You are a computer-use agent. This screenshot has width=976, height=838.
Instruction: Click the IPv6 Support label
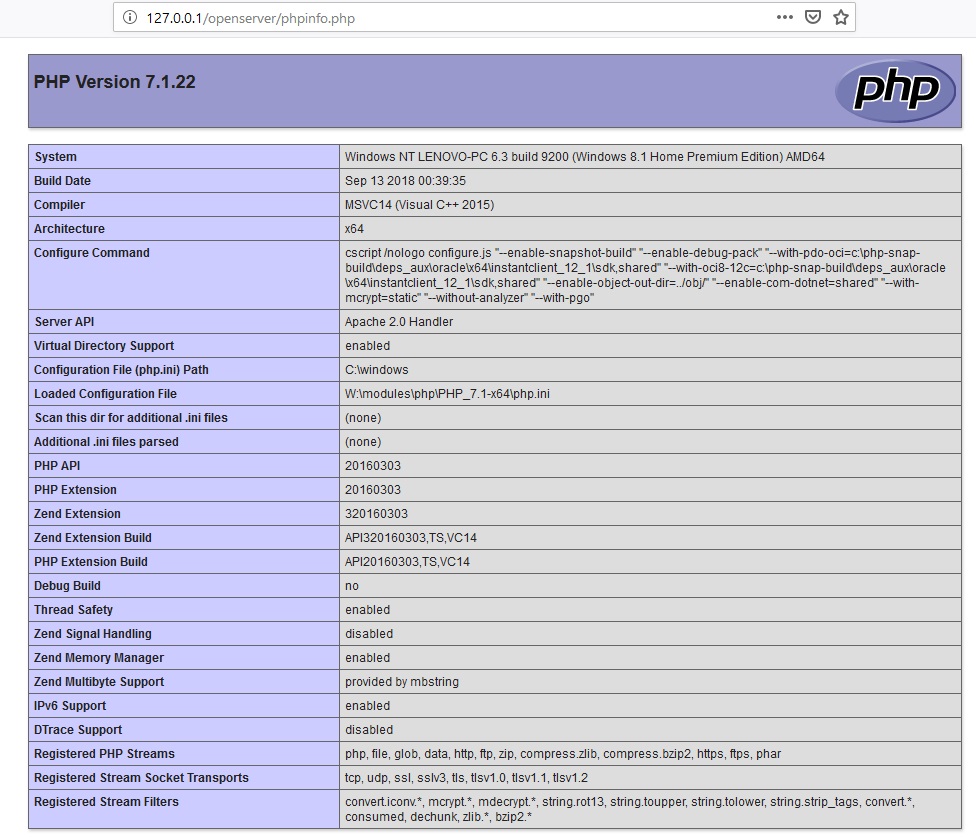tap(70, 706)
